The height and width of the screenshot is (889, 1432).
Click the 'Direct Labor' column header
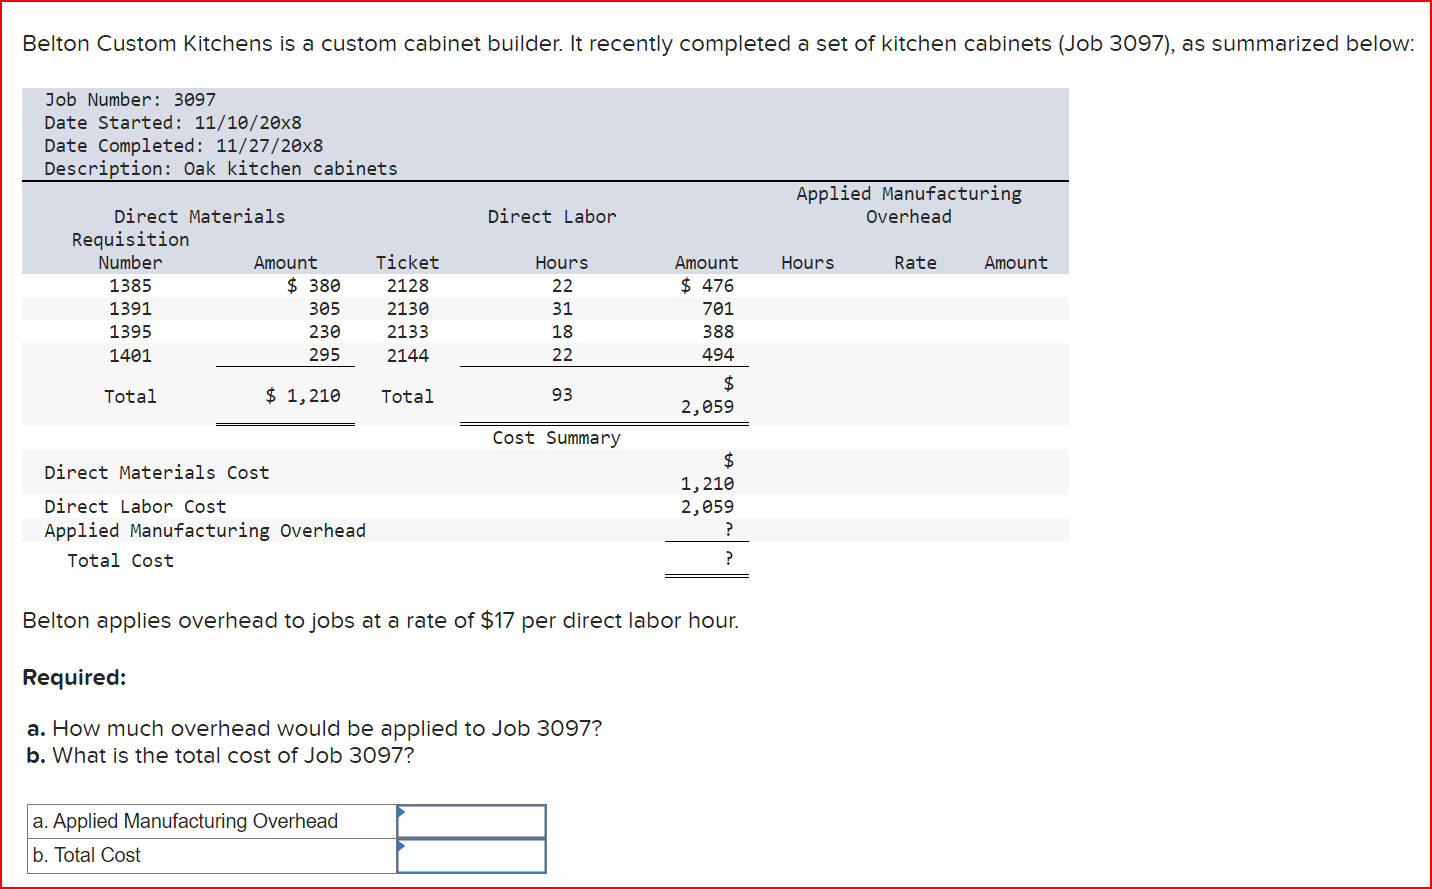click(552, 217)
